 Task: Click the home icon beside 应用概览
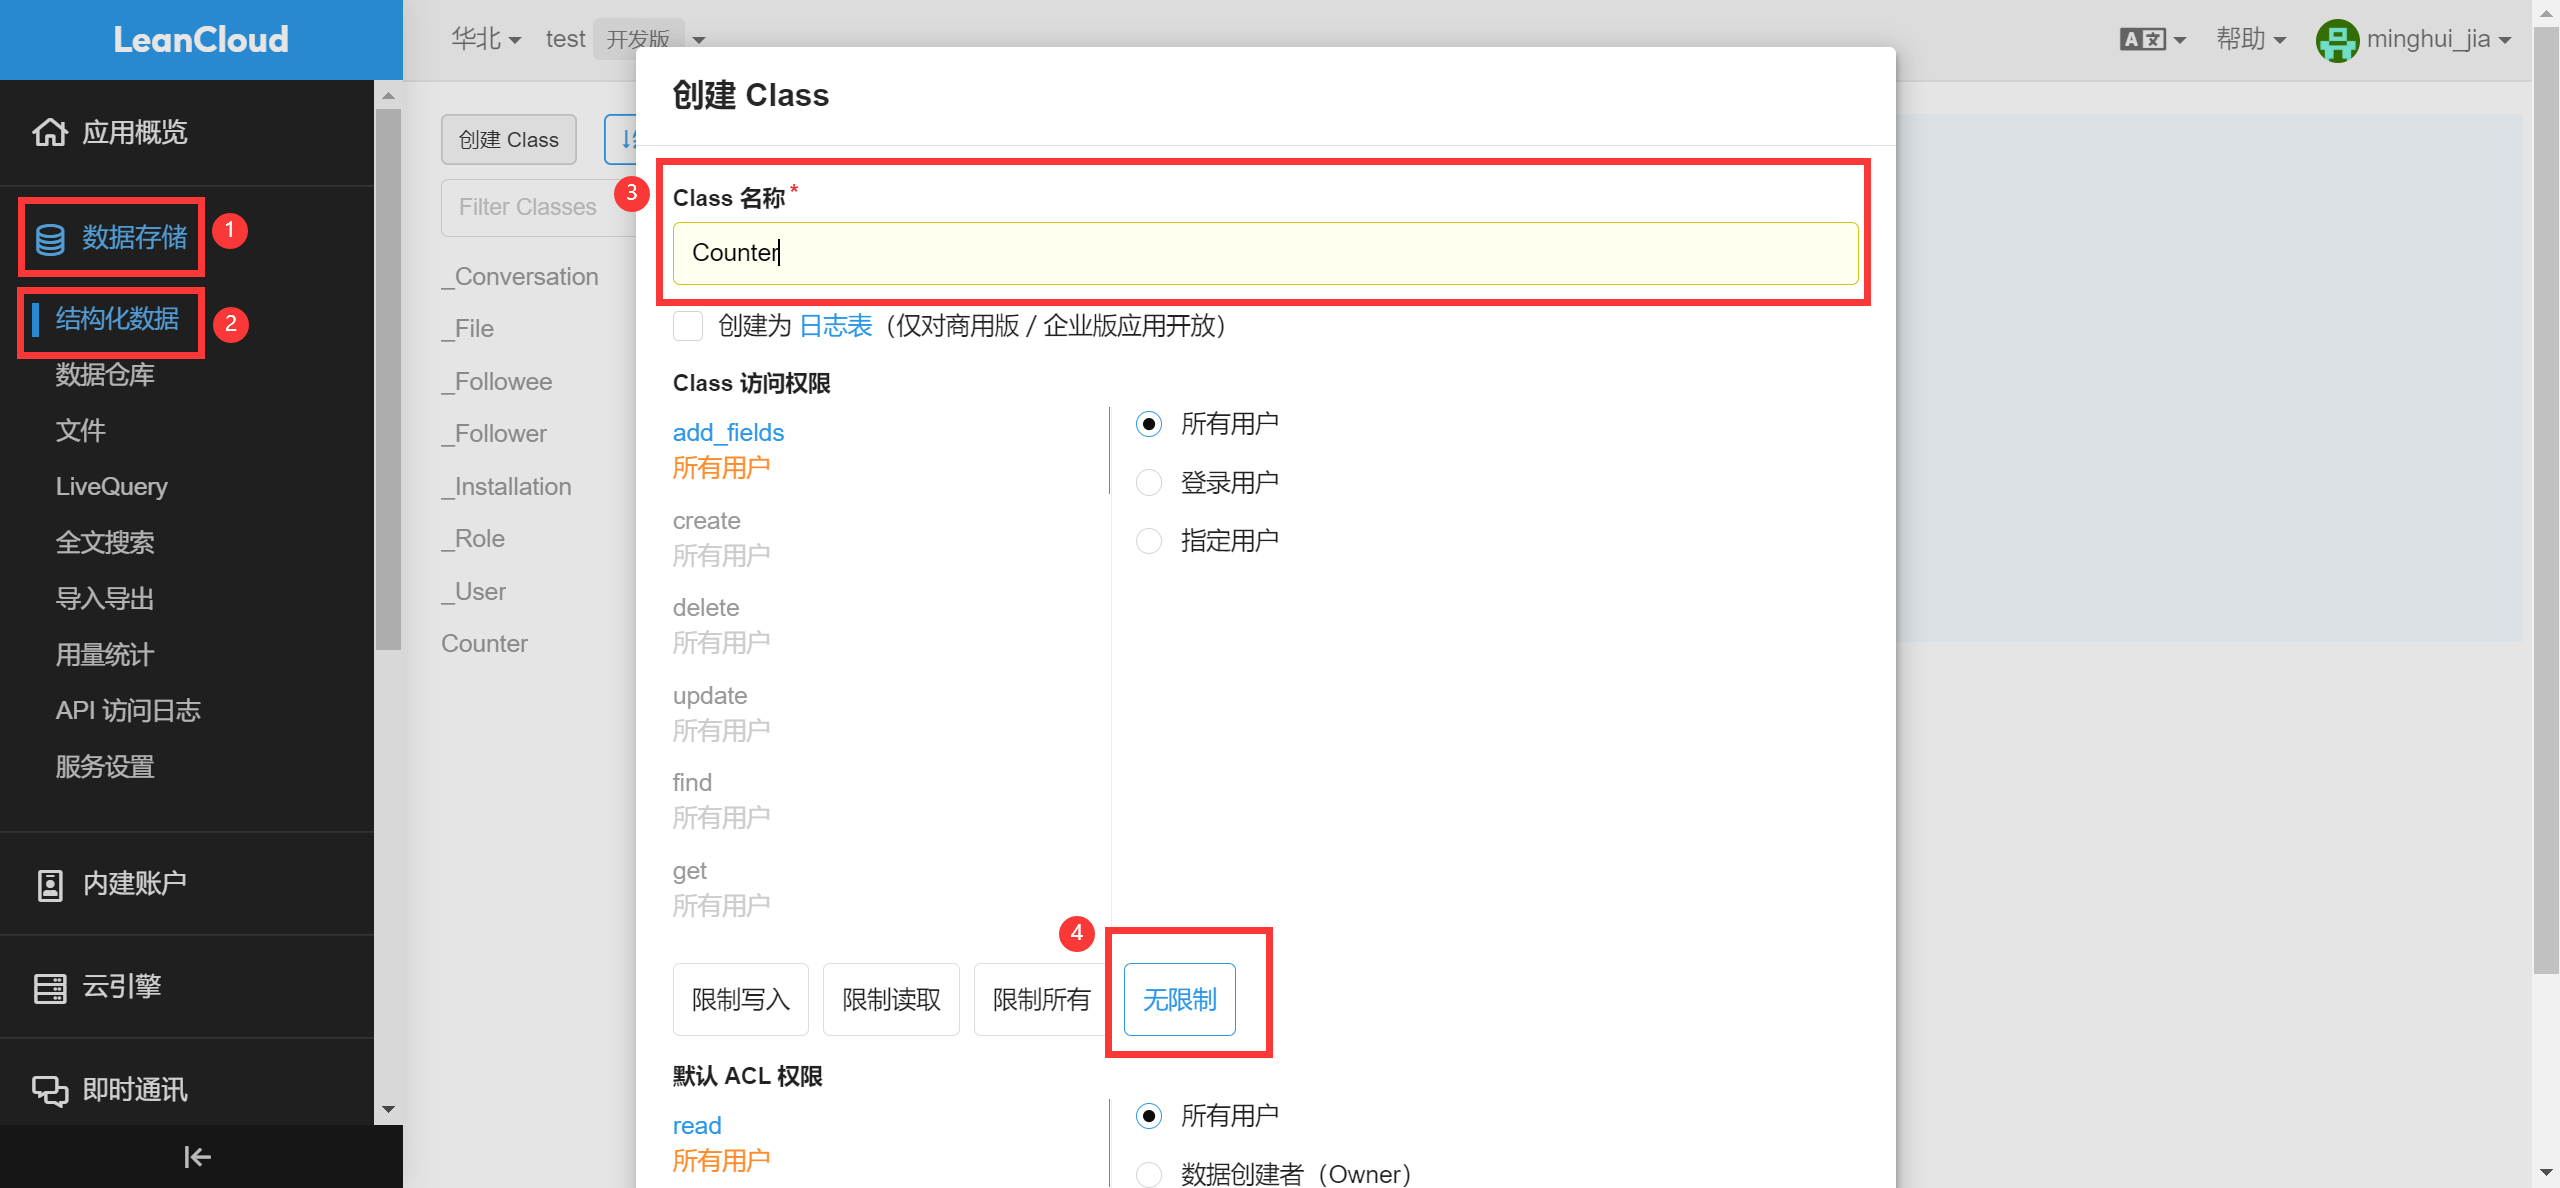click(49, 132)
